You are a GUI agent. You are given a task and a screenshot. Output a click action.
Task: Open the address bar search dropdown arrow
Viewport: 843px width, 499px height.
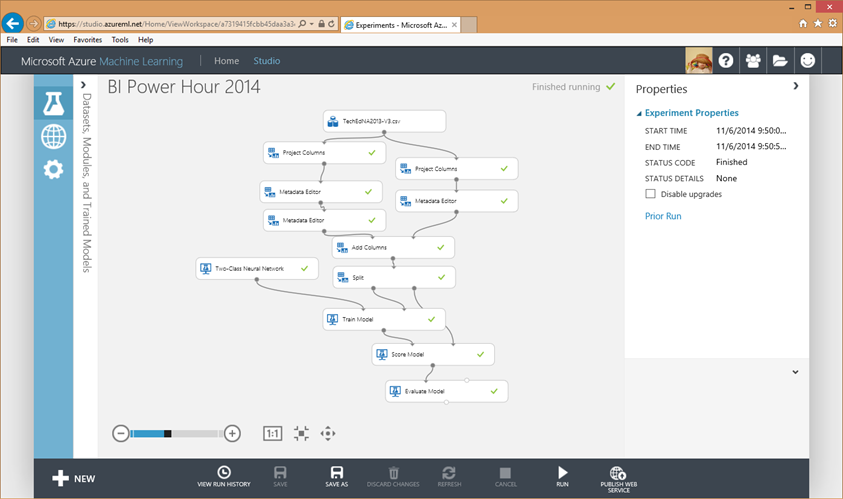coord(311,24)
